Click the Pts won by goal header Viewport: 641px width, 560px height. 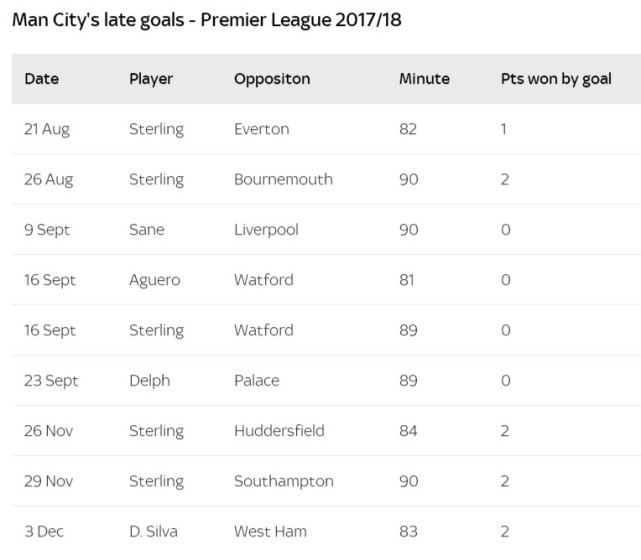click(x=556, y=79)
